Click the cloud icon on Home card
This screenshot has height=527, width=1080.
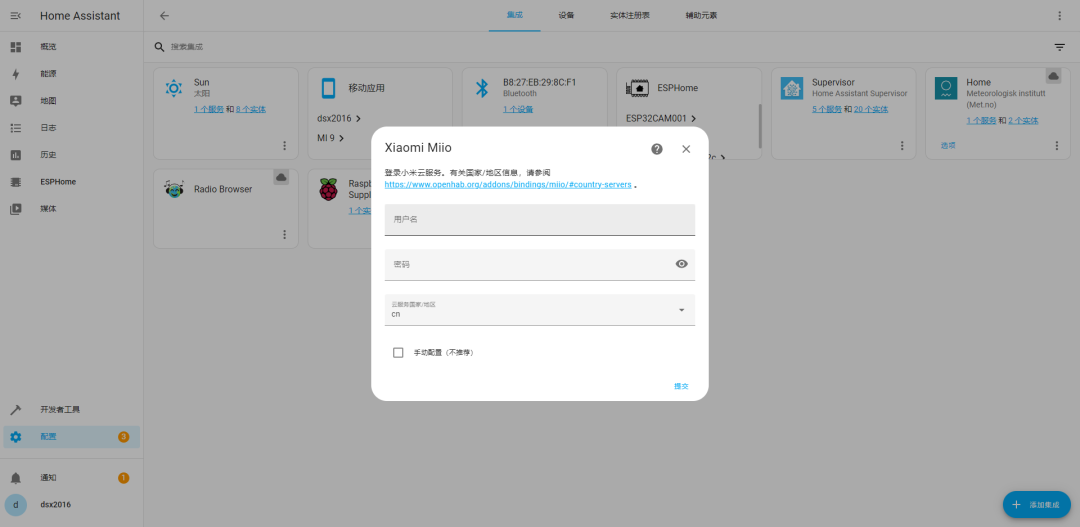click(1053, 76)
